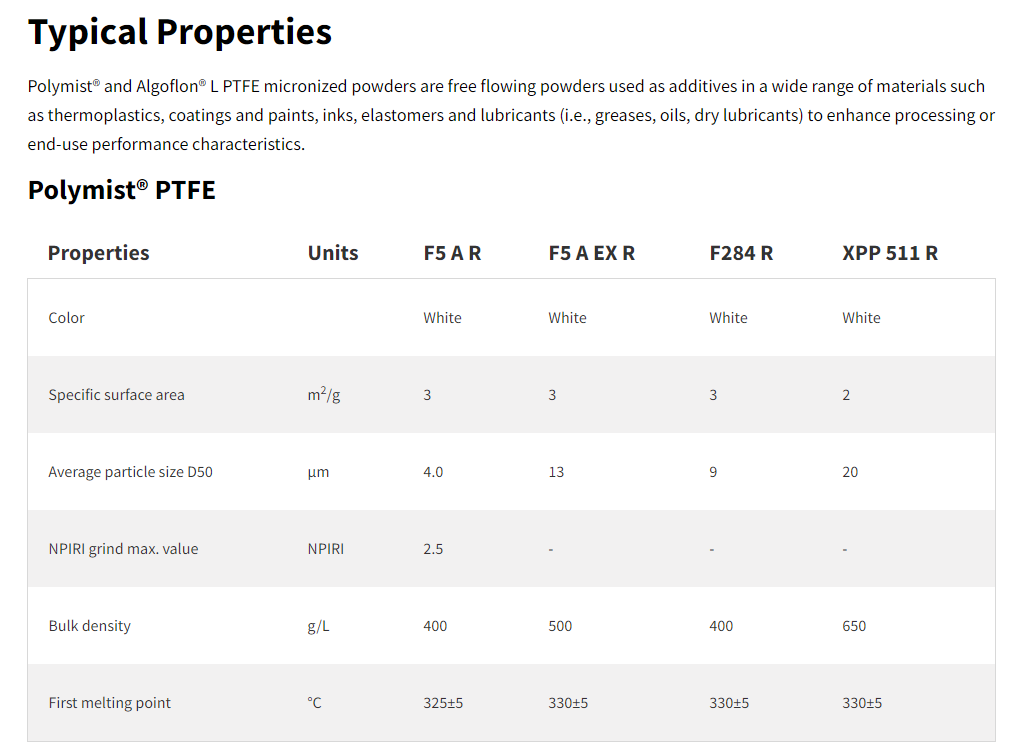Select the Color row label
Screen dimensions: 1024x746
click(x=67, y=318)
